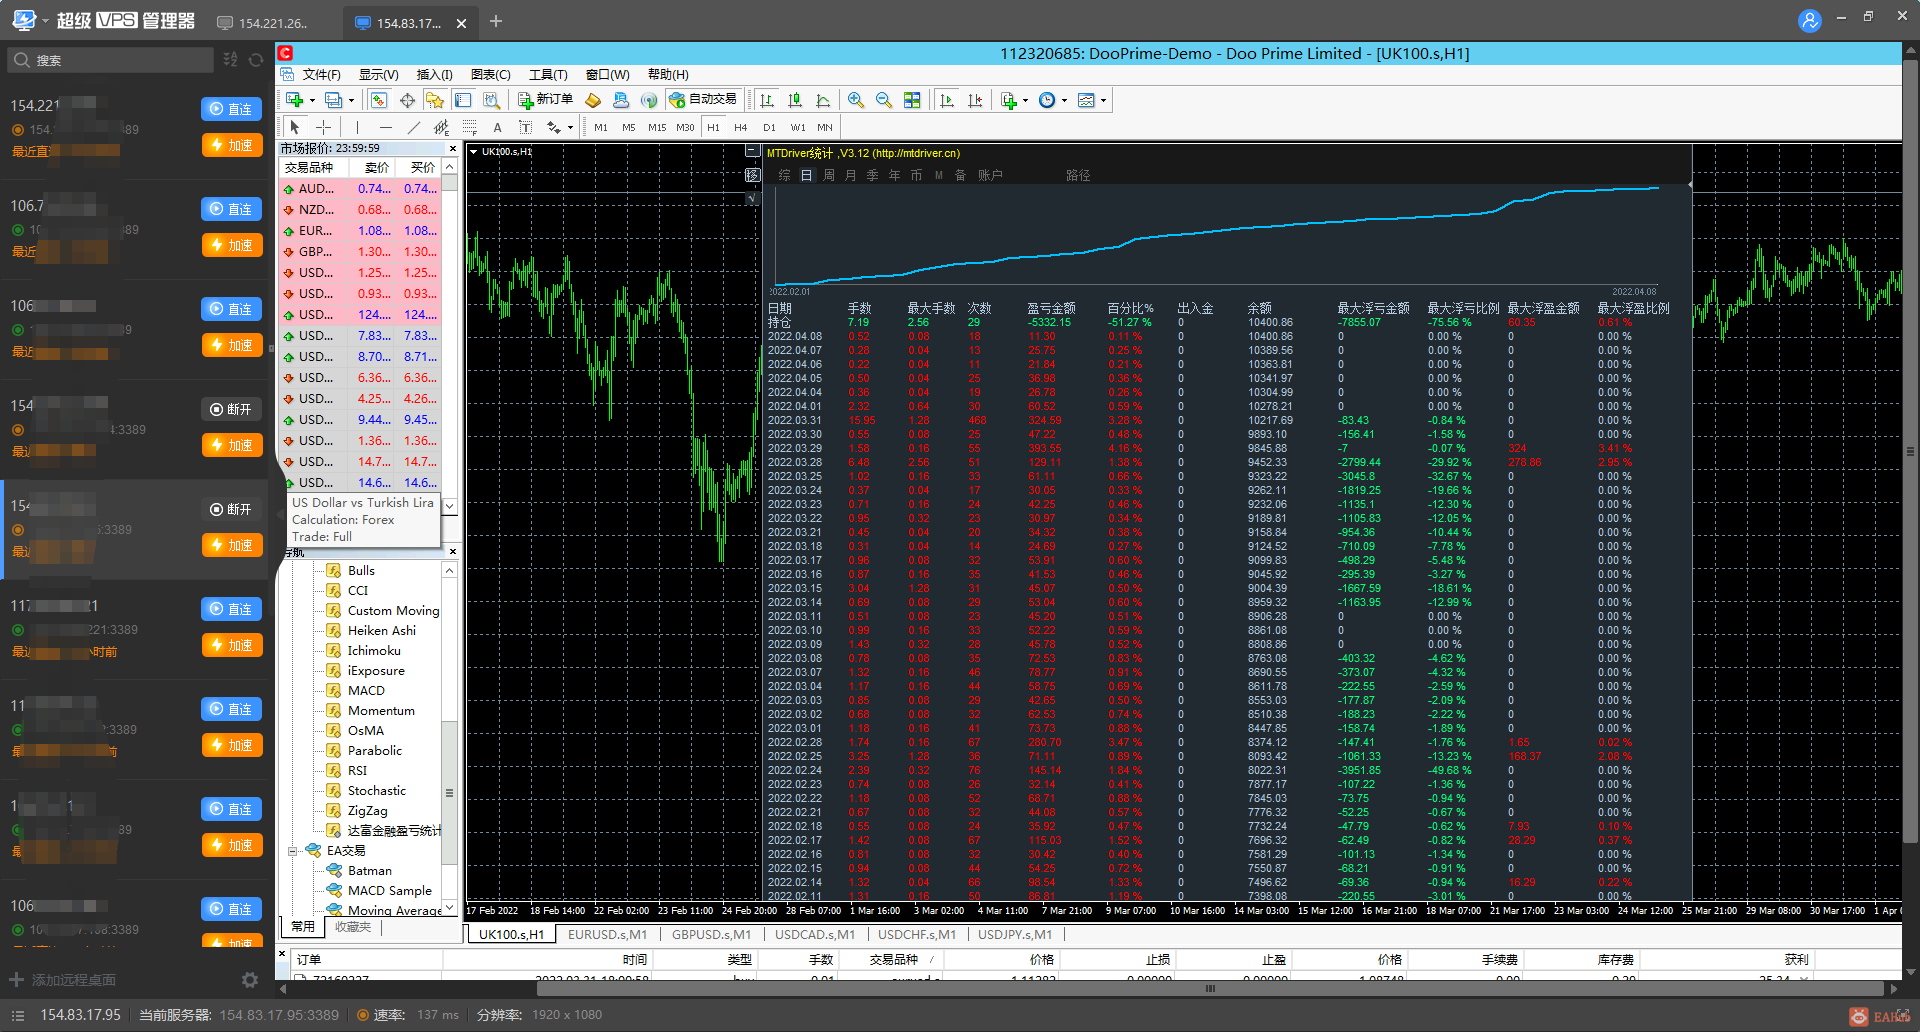Minimize the MTDriver stats panel
1920x1032 pixels.
pos(752,151)
